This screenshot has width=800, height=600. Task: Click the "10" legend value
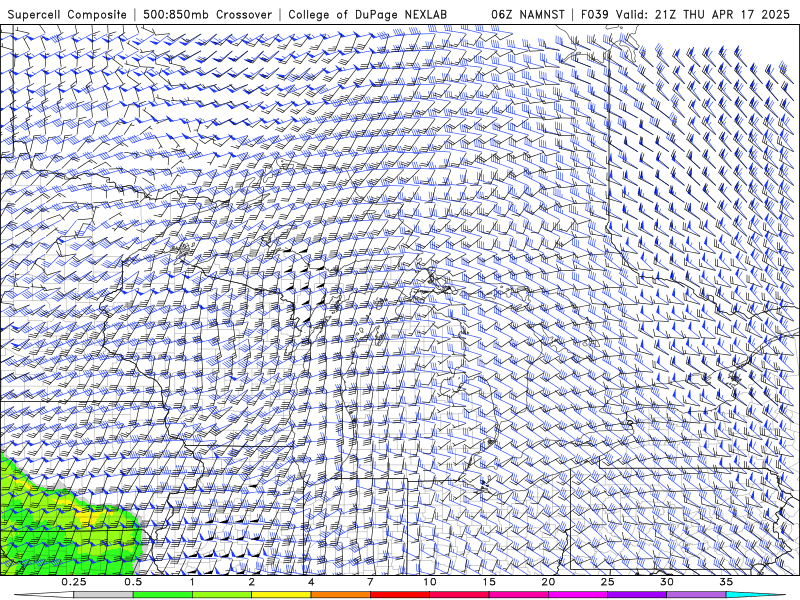430,582
